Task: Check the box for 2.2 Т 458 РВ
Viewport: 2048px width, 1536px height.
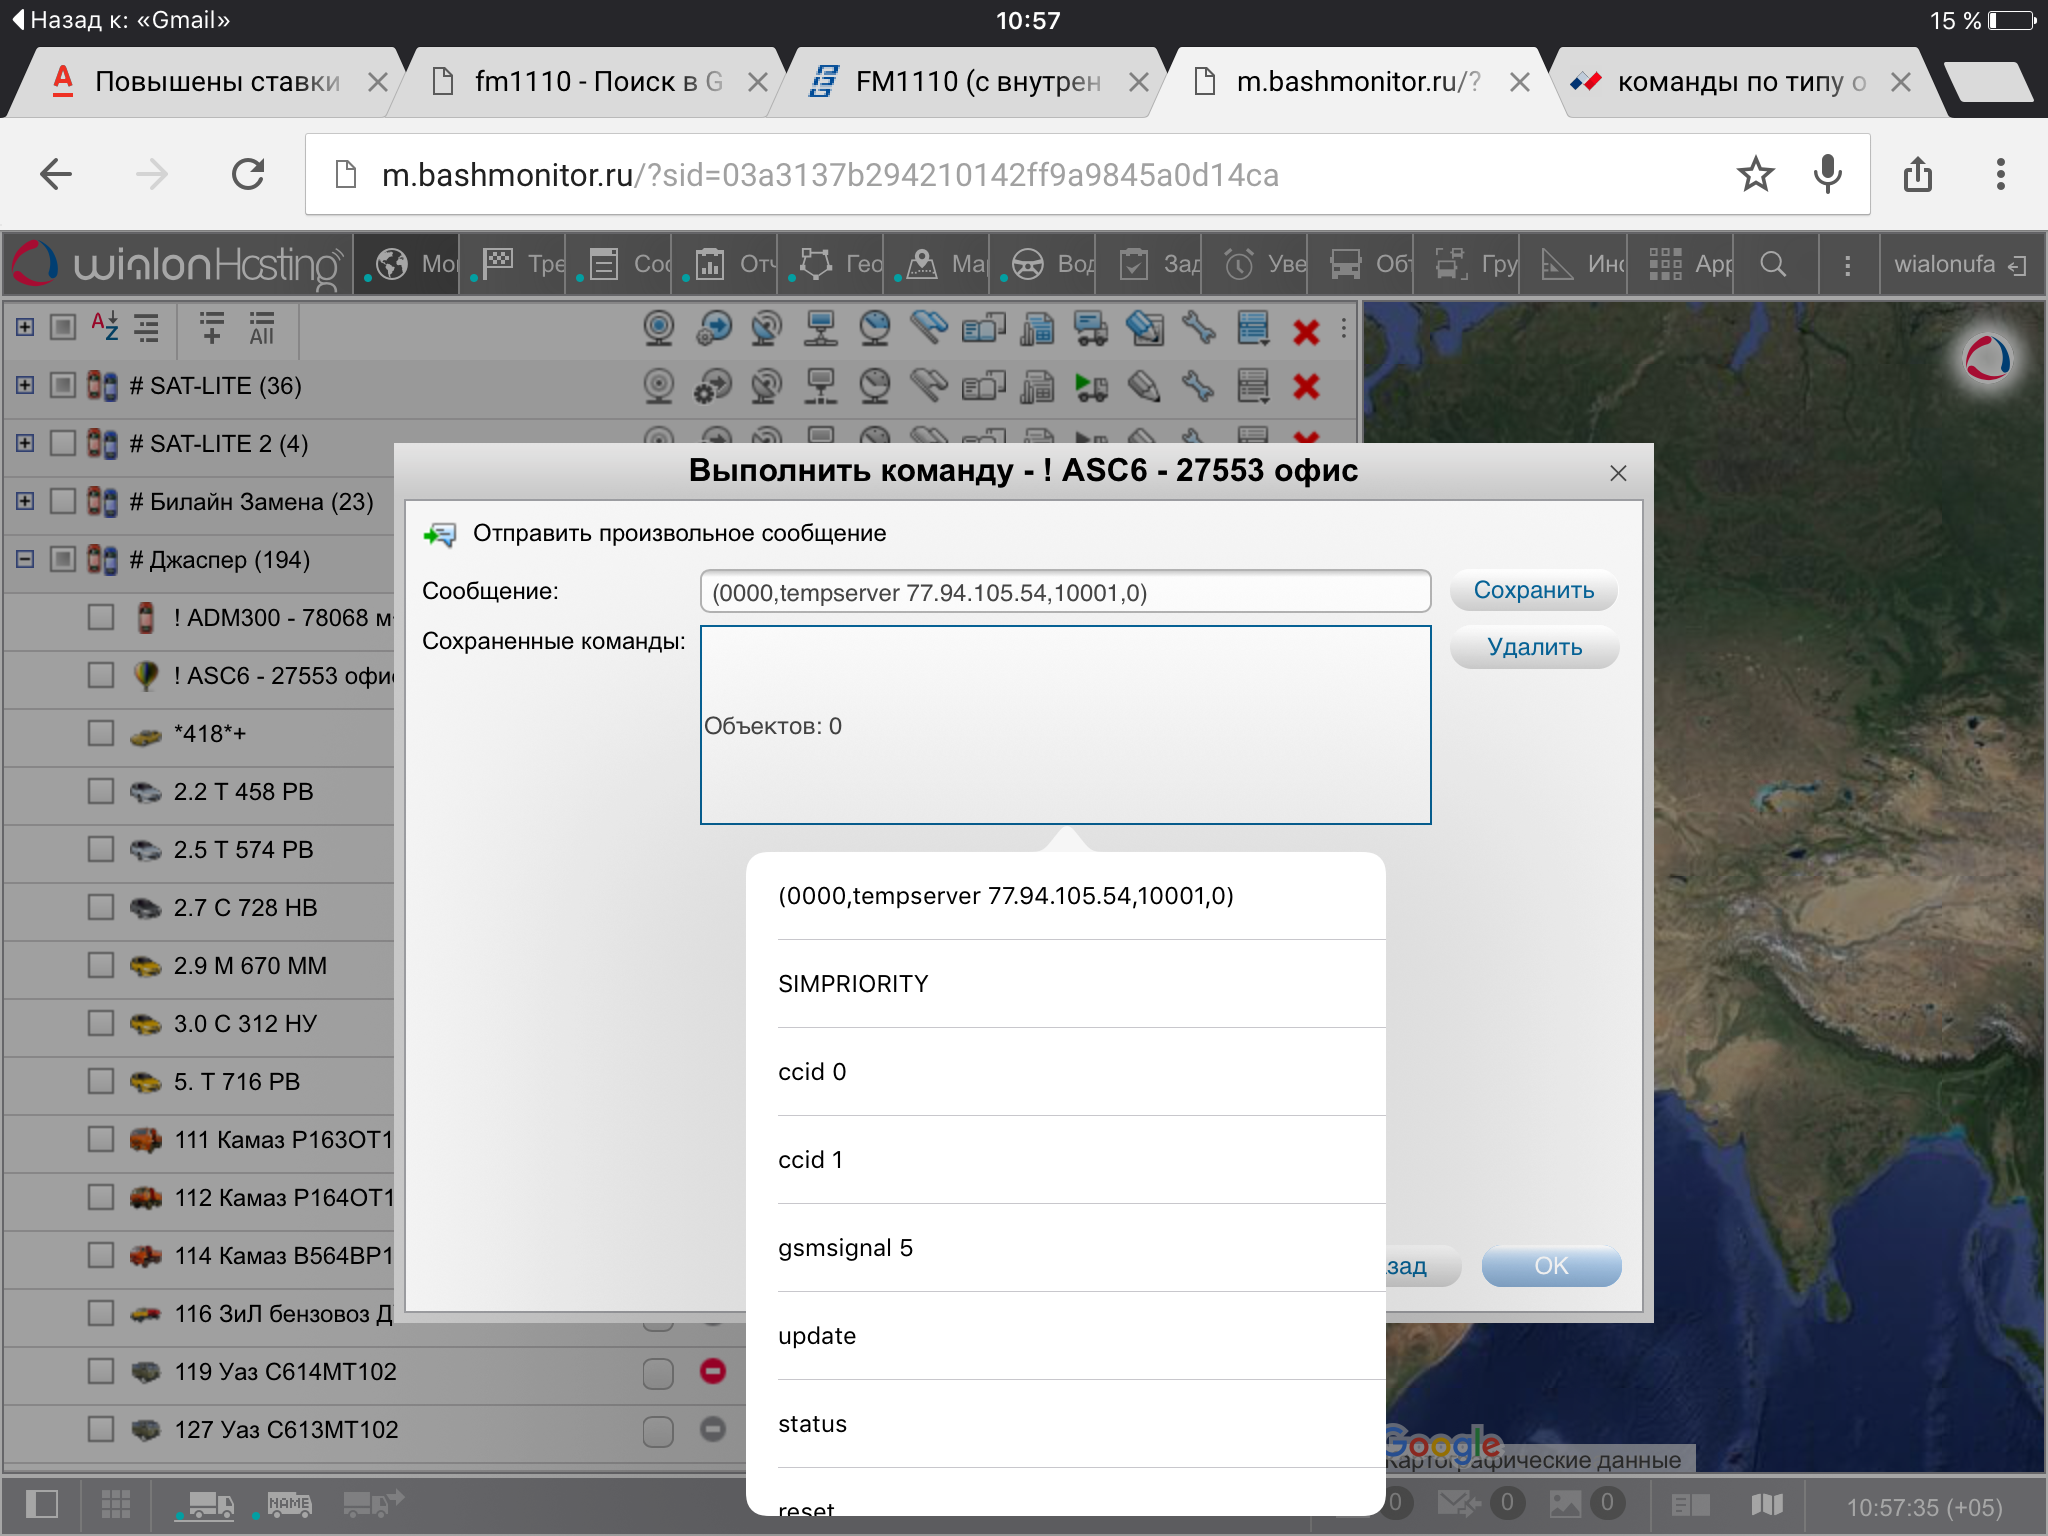Action: tap(101, 791)
